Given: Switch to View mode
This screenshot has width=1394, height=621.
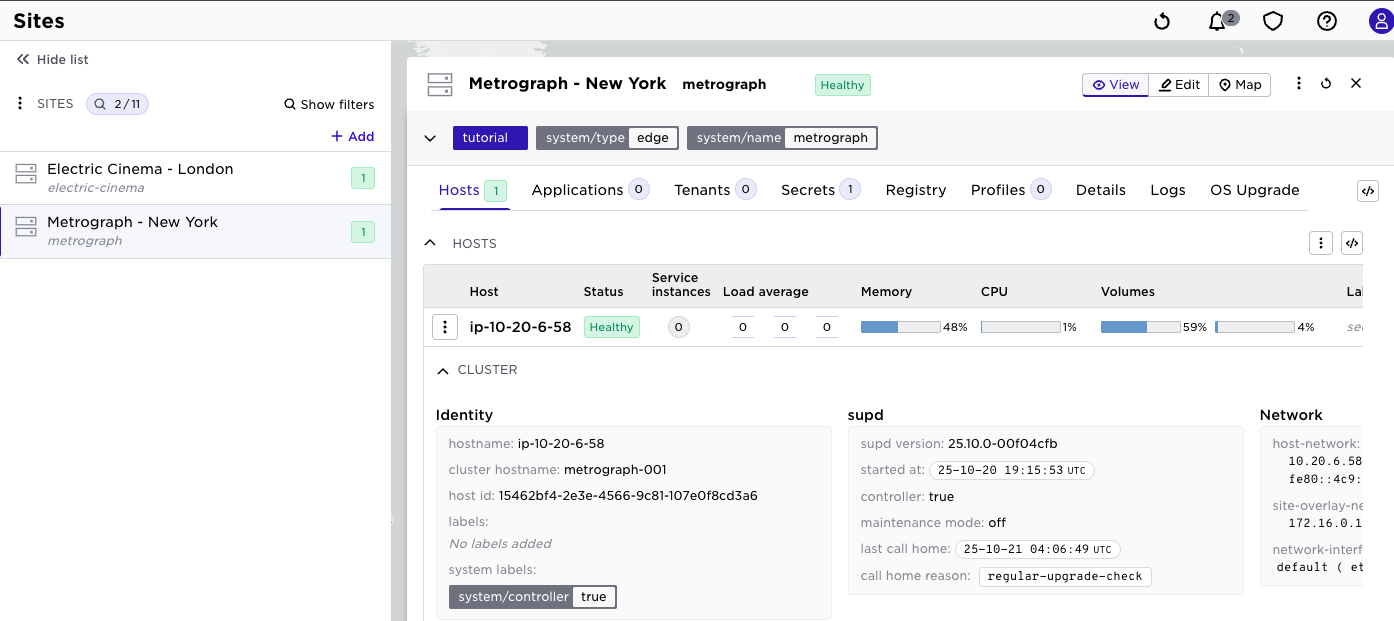Looking at the screenshot, I should 1115,85.
